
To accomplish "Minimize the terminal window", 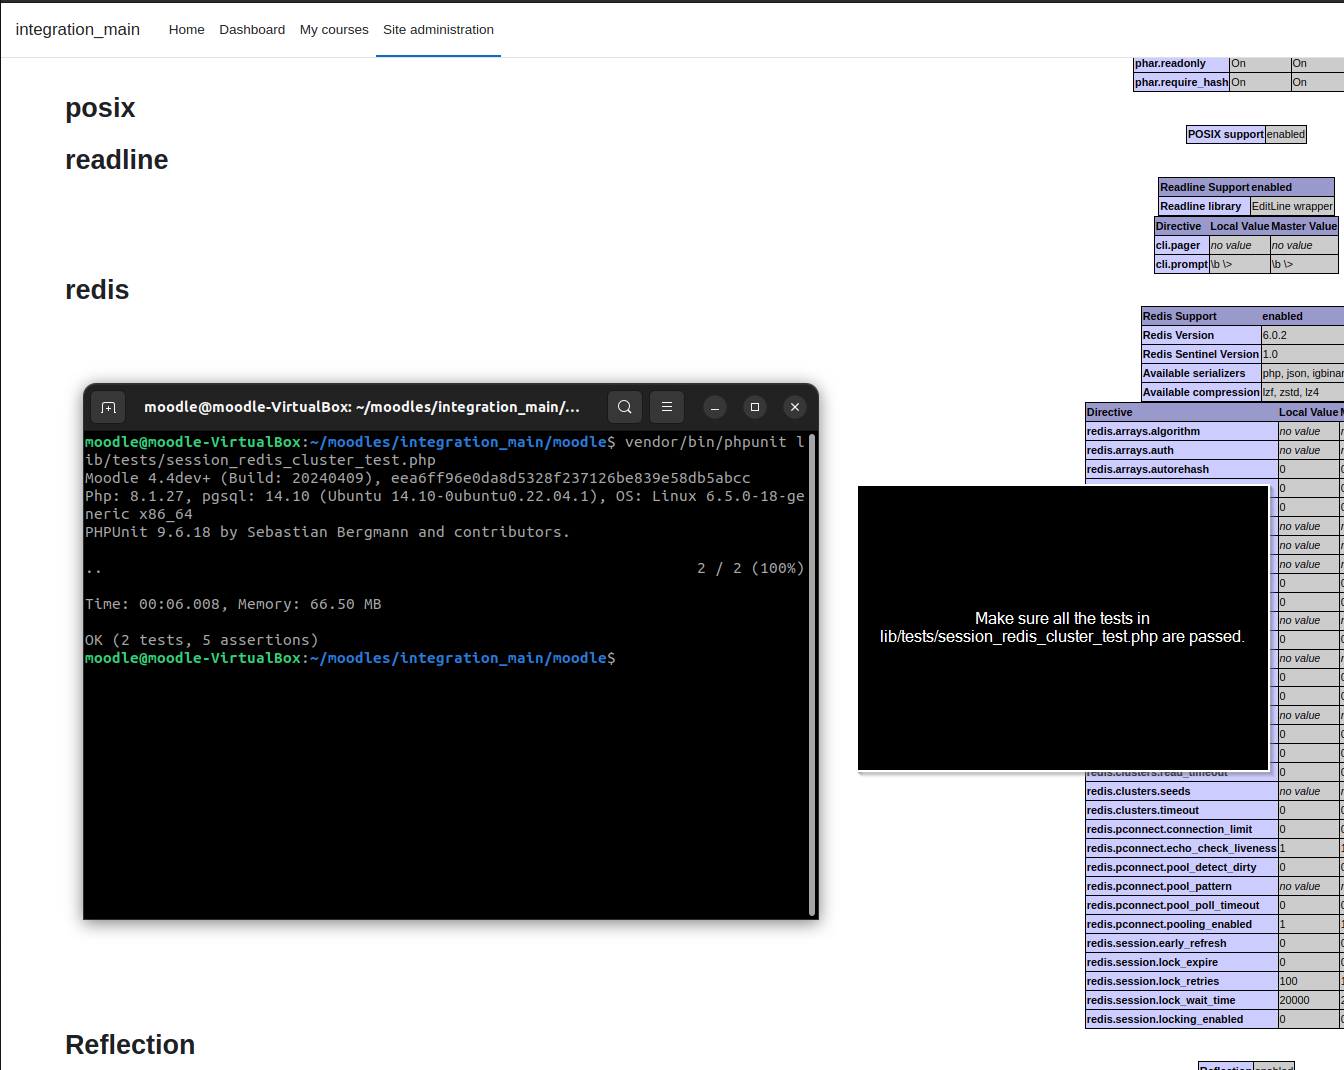I will (715, 407).
